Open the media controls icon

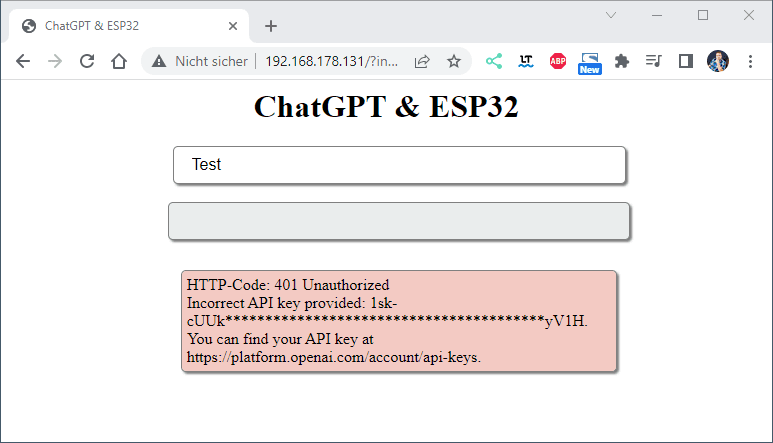[654, 61]
